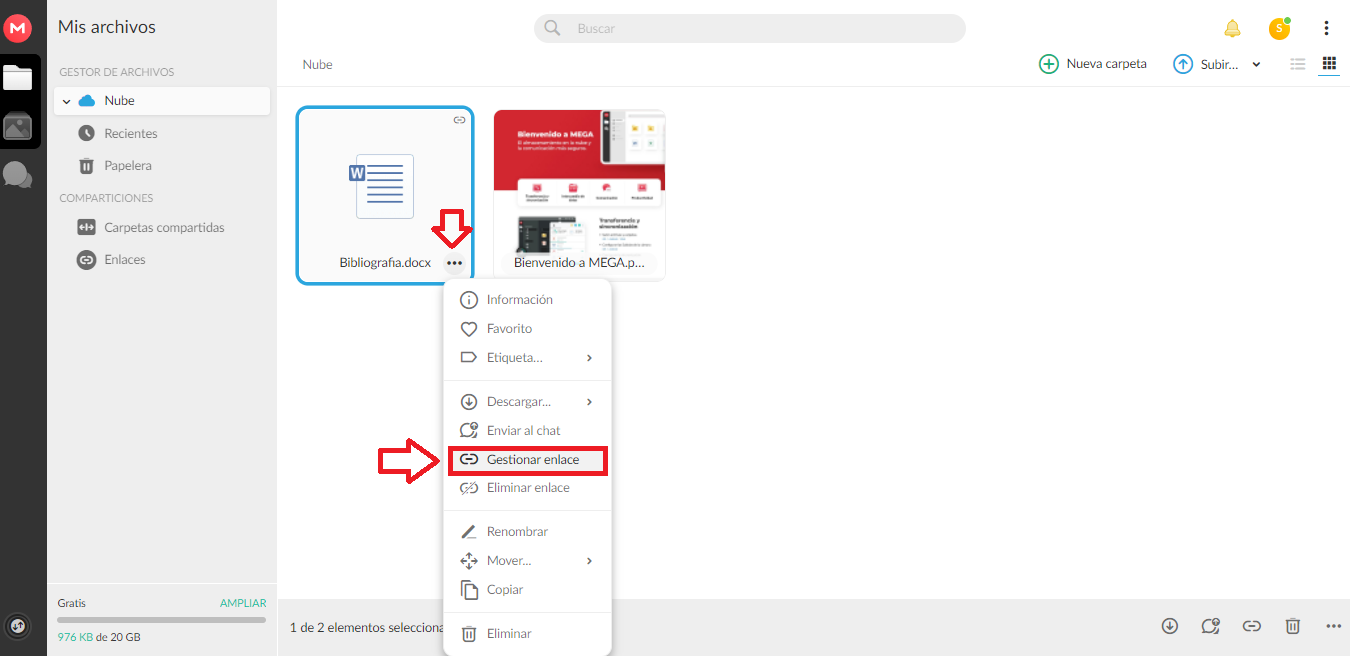The image size is (1350, 656).
Task: Click AMPLIAR upgrade link
Action: tap(243, 603)
